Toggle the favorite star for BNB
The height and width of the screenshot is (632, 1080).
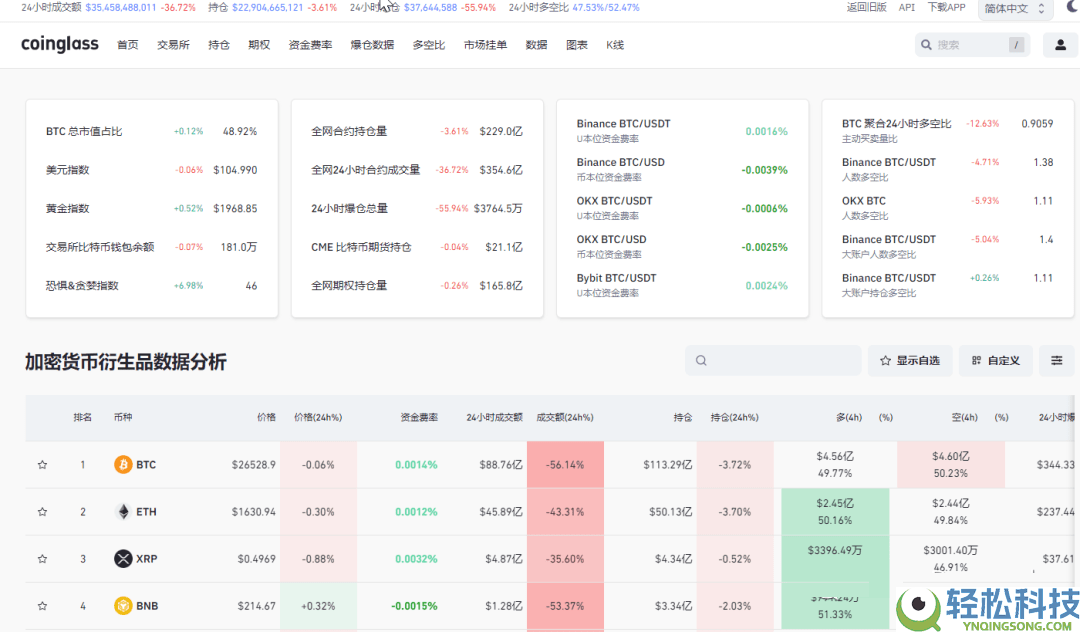pos(42,605)
